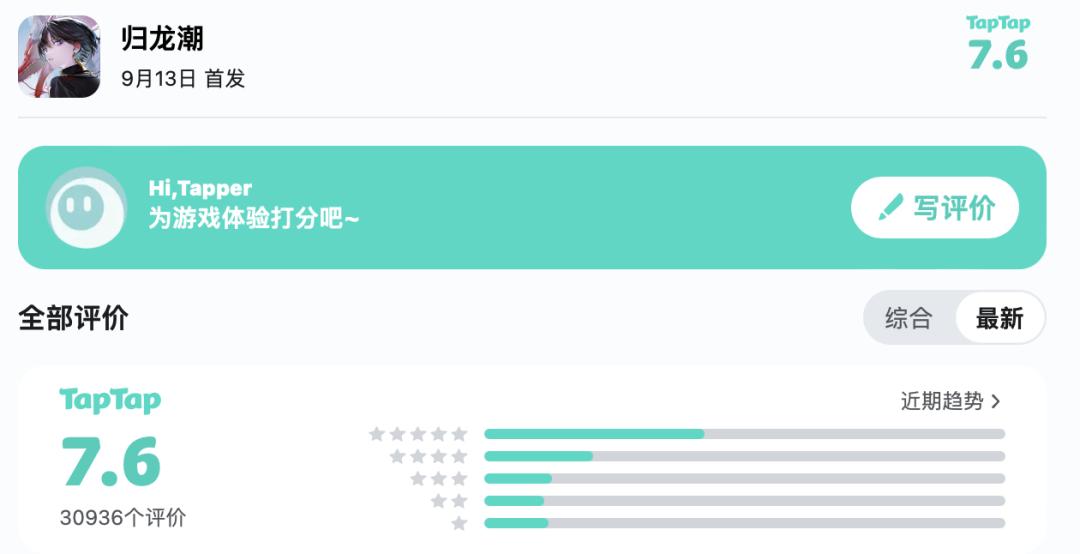This screenshot has width=1080, height=554.
Task: Click the 7.6 score in top right
Action: [x=998, y=54]
